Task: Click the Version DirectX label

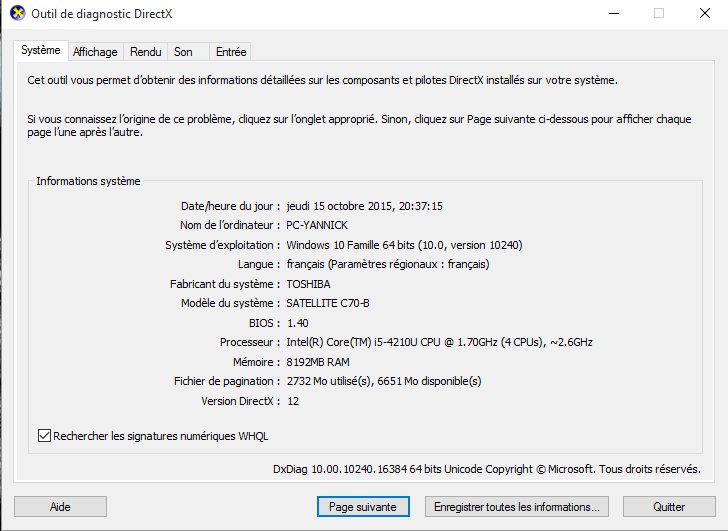Action: pyautogui.click(x=241, y=401)
